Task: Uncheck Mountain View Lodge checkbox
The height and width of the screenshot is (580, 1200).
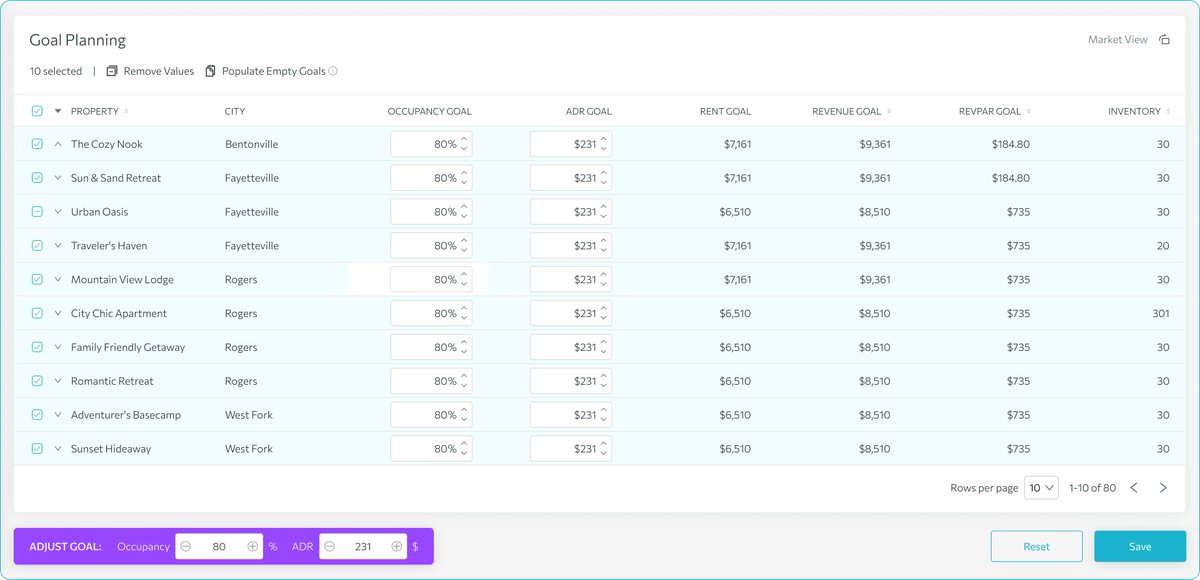Action: click(x=37, y=280)
